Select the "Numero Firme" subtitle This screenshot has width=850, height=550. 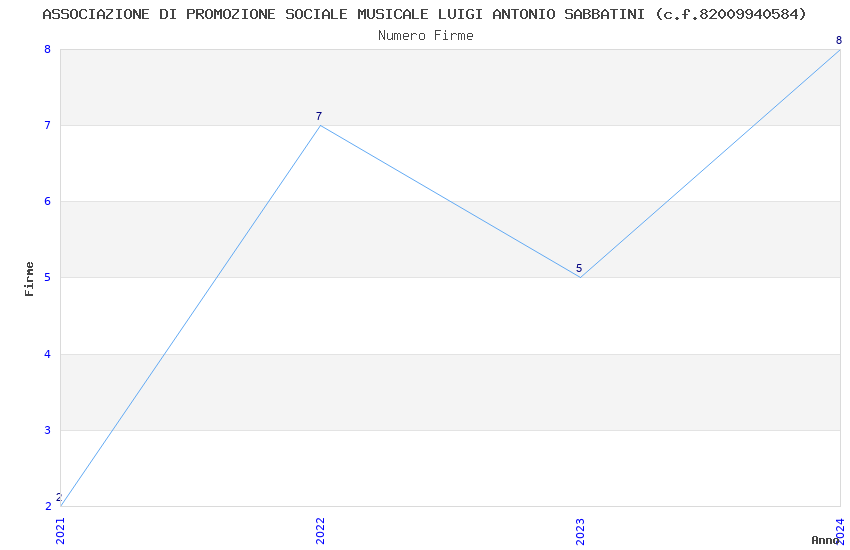(x=425, y=35)
